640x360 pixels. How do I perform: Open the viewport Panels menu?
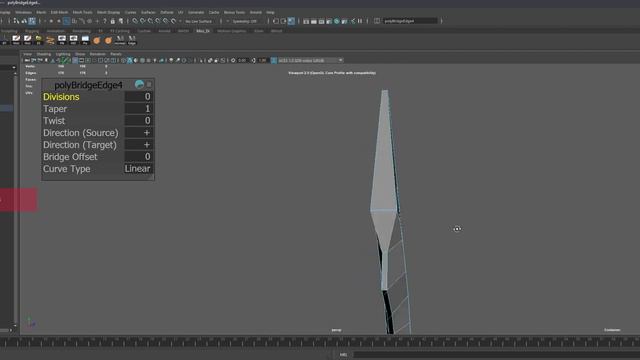point(116,54)
